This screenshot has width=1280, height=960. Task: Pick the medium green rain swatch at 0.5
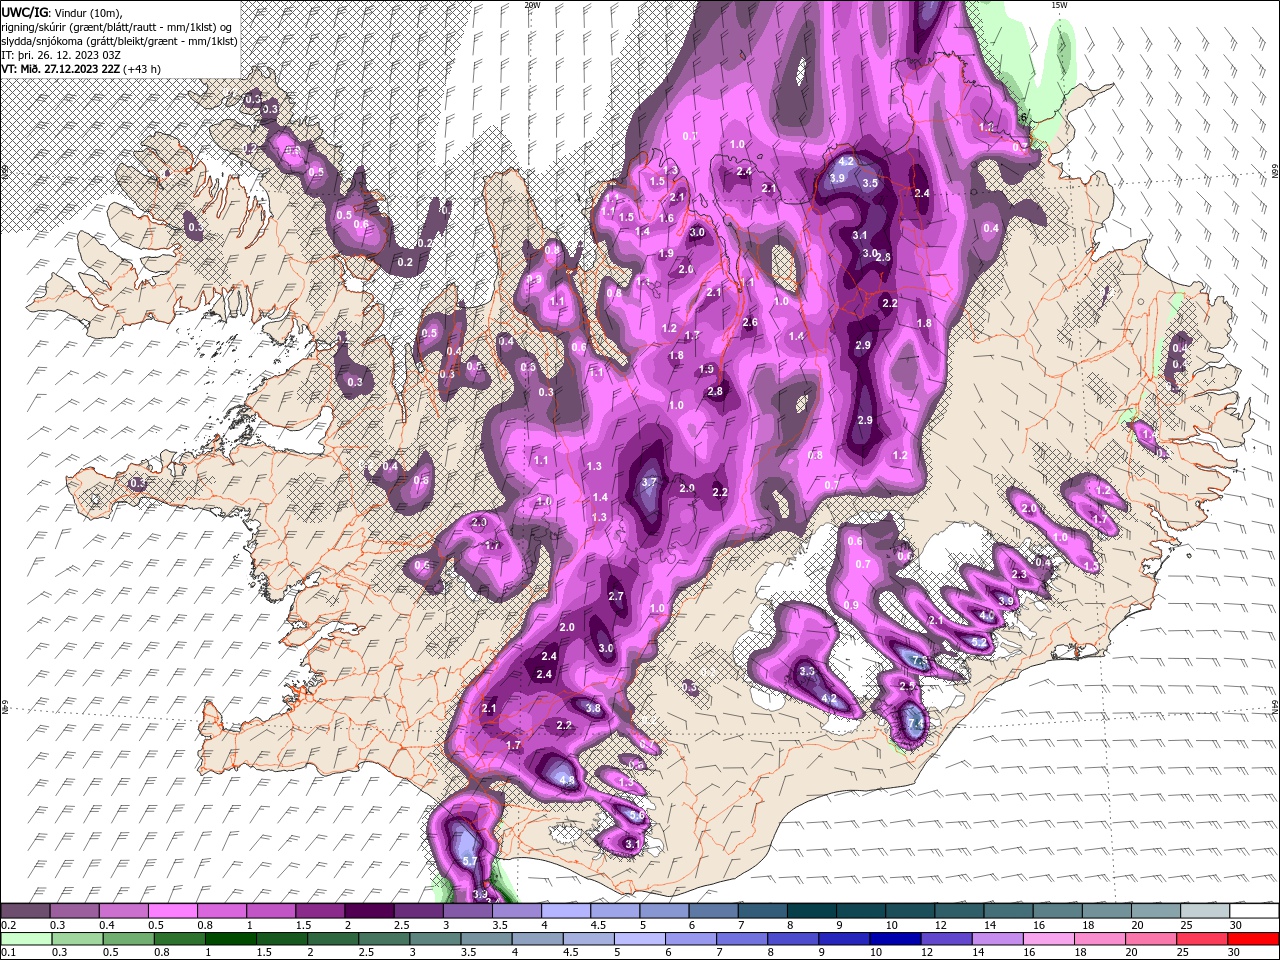(127, 939)
